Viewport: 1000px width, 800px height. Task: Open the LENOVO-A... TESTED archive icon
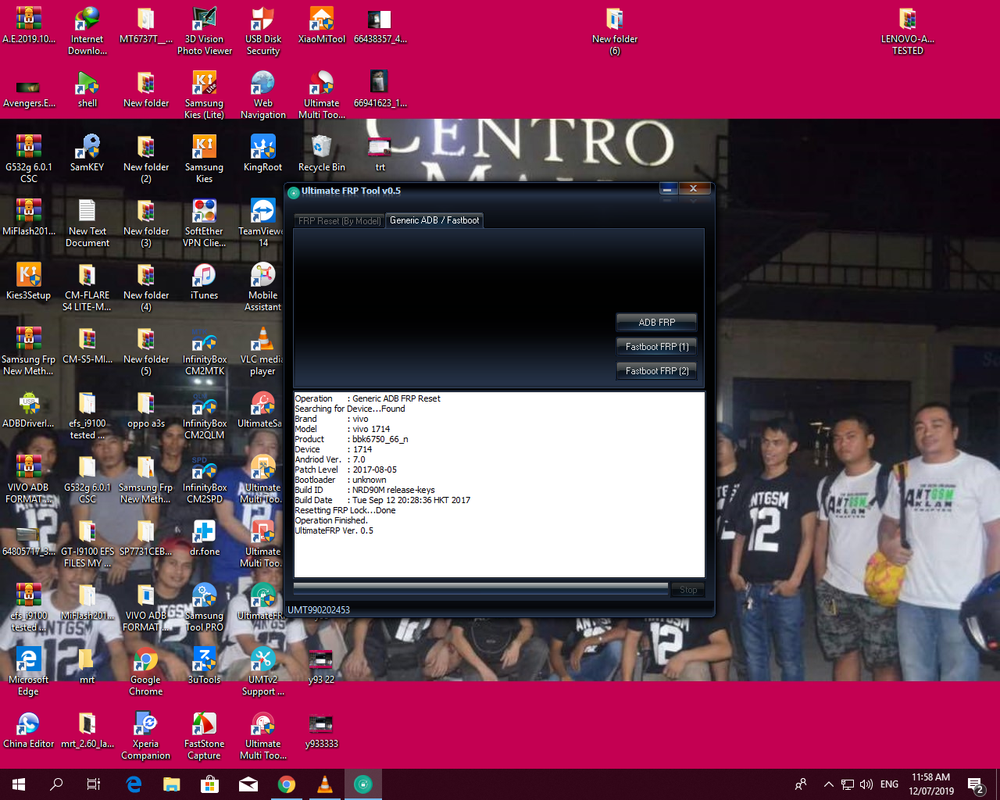click(907, 31)
